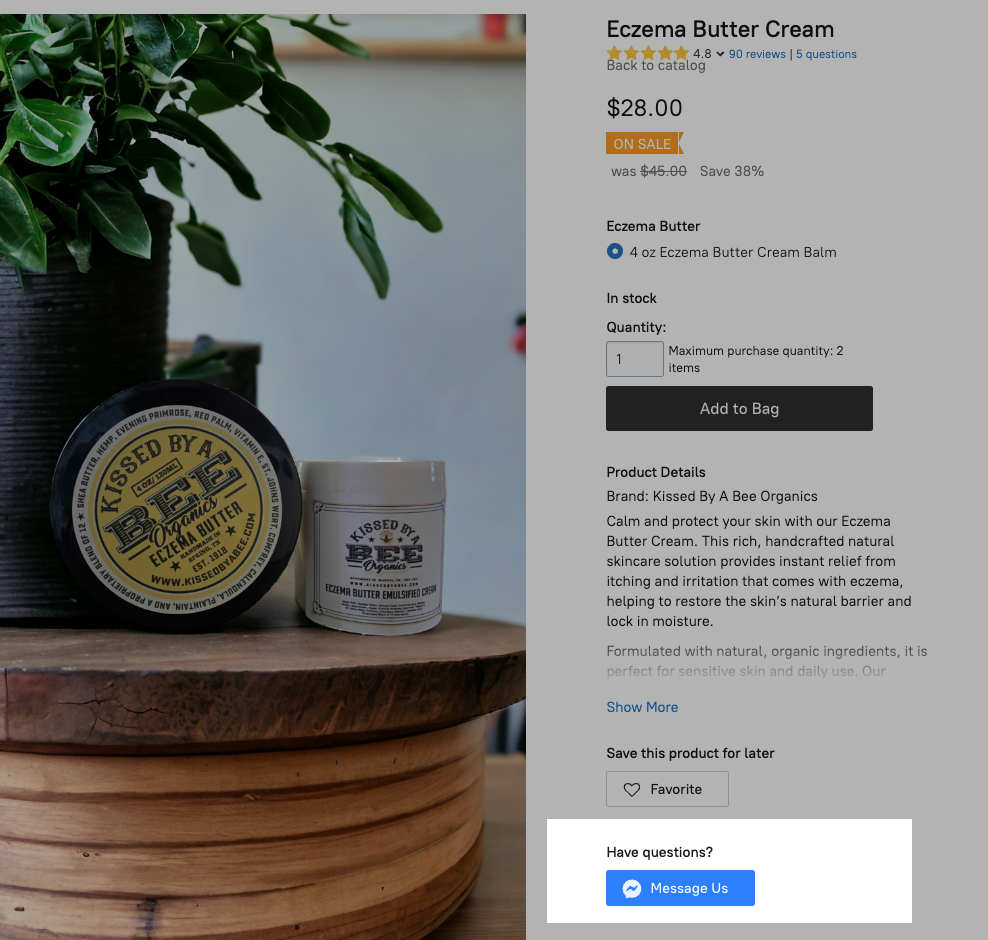The height and width of the screenshot is (940, 988).
Task: Click the Add to Bag button
Action: pos(739,408)
